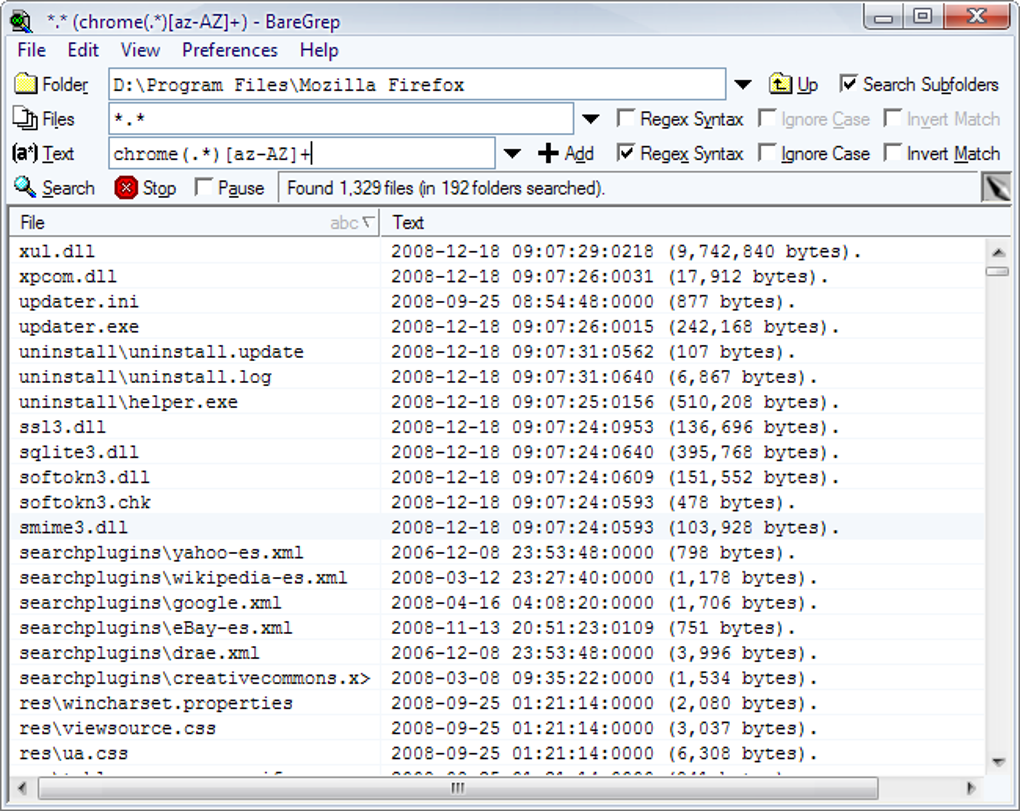
Task: Select the searchplugins\wikipedia-es.xml row
Action: pyautogui.click(x=498, y=578)
